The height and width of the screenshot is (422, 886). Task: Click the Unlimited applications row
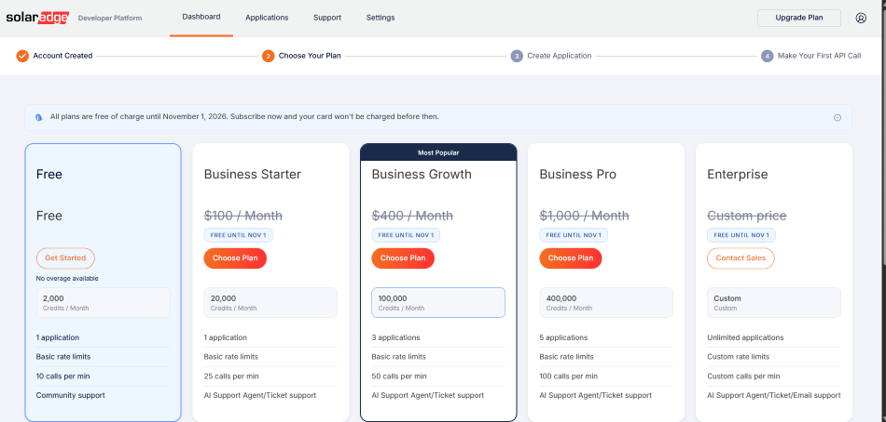774,338
